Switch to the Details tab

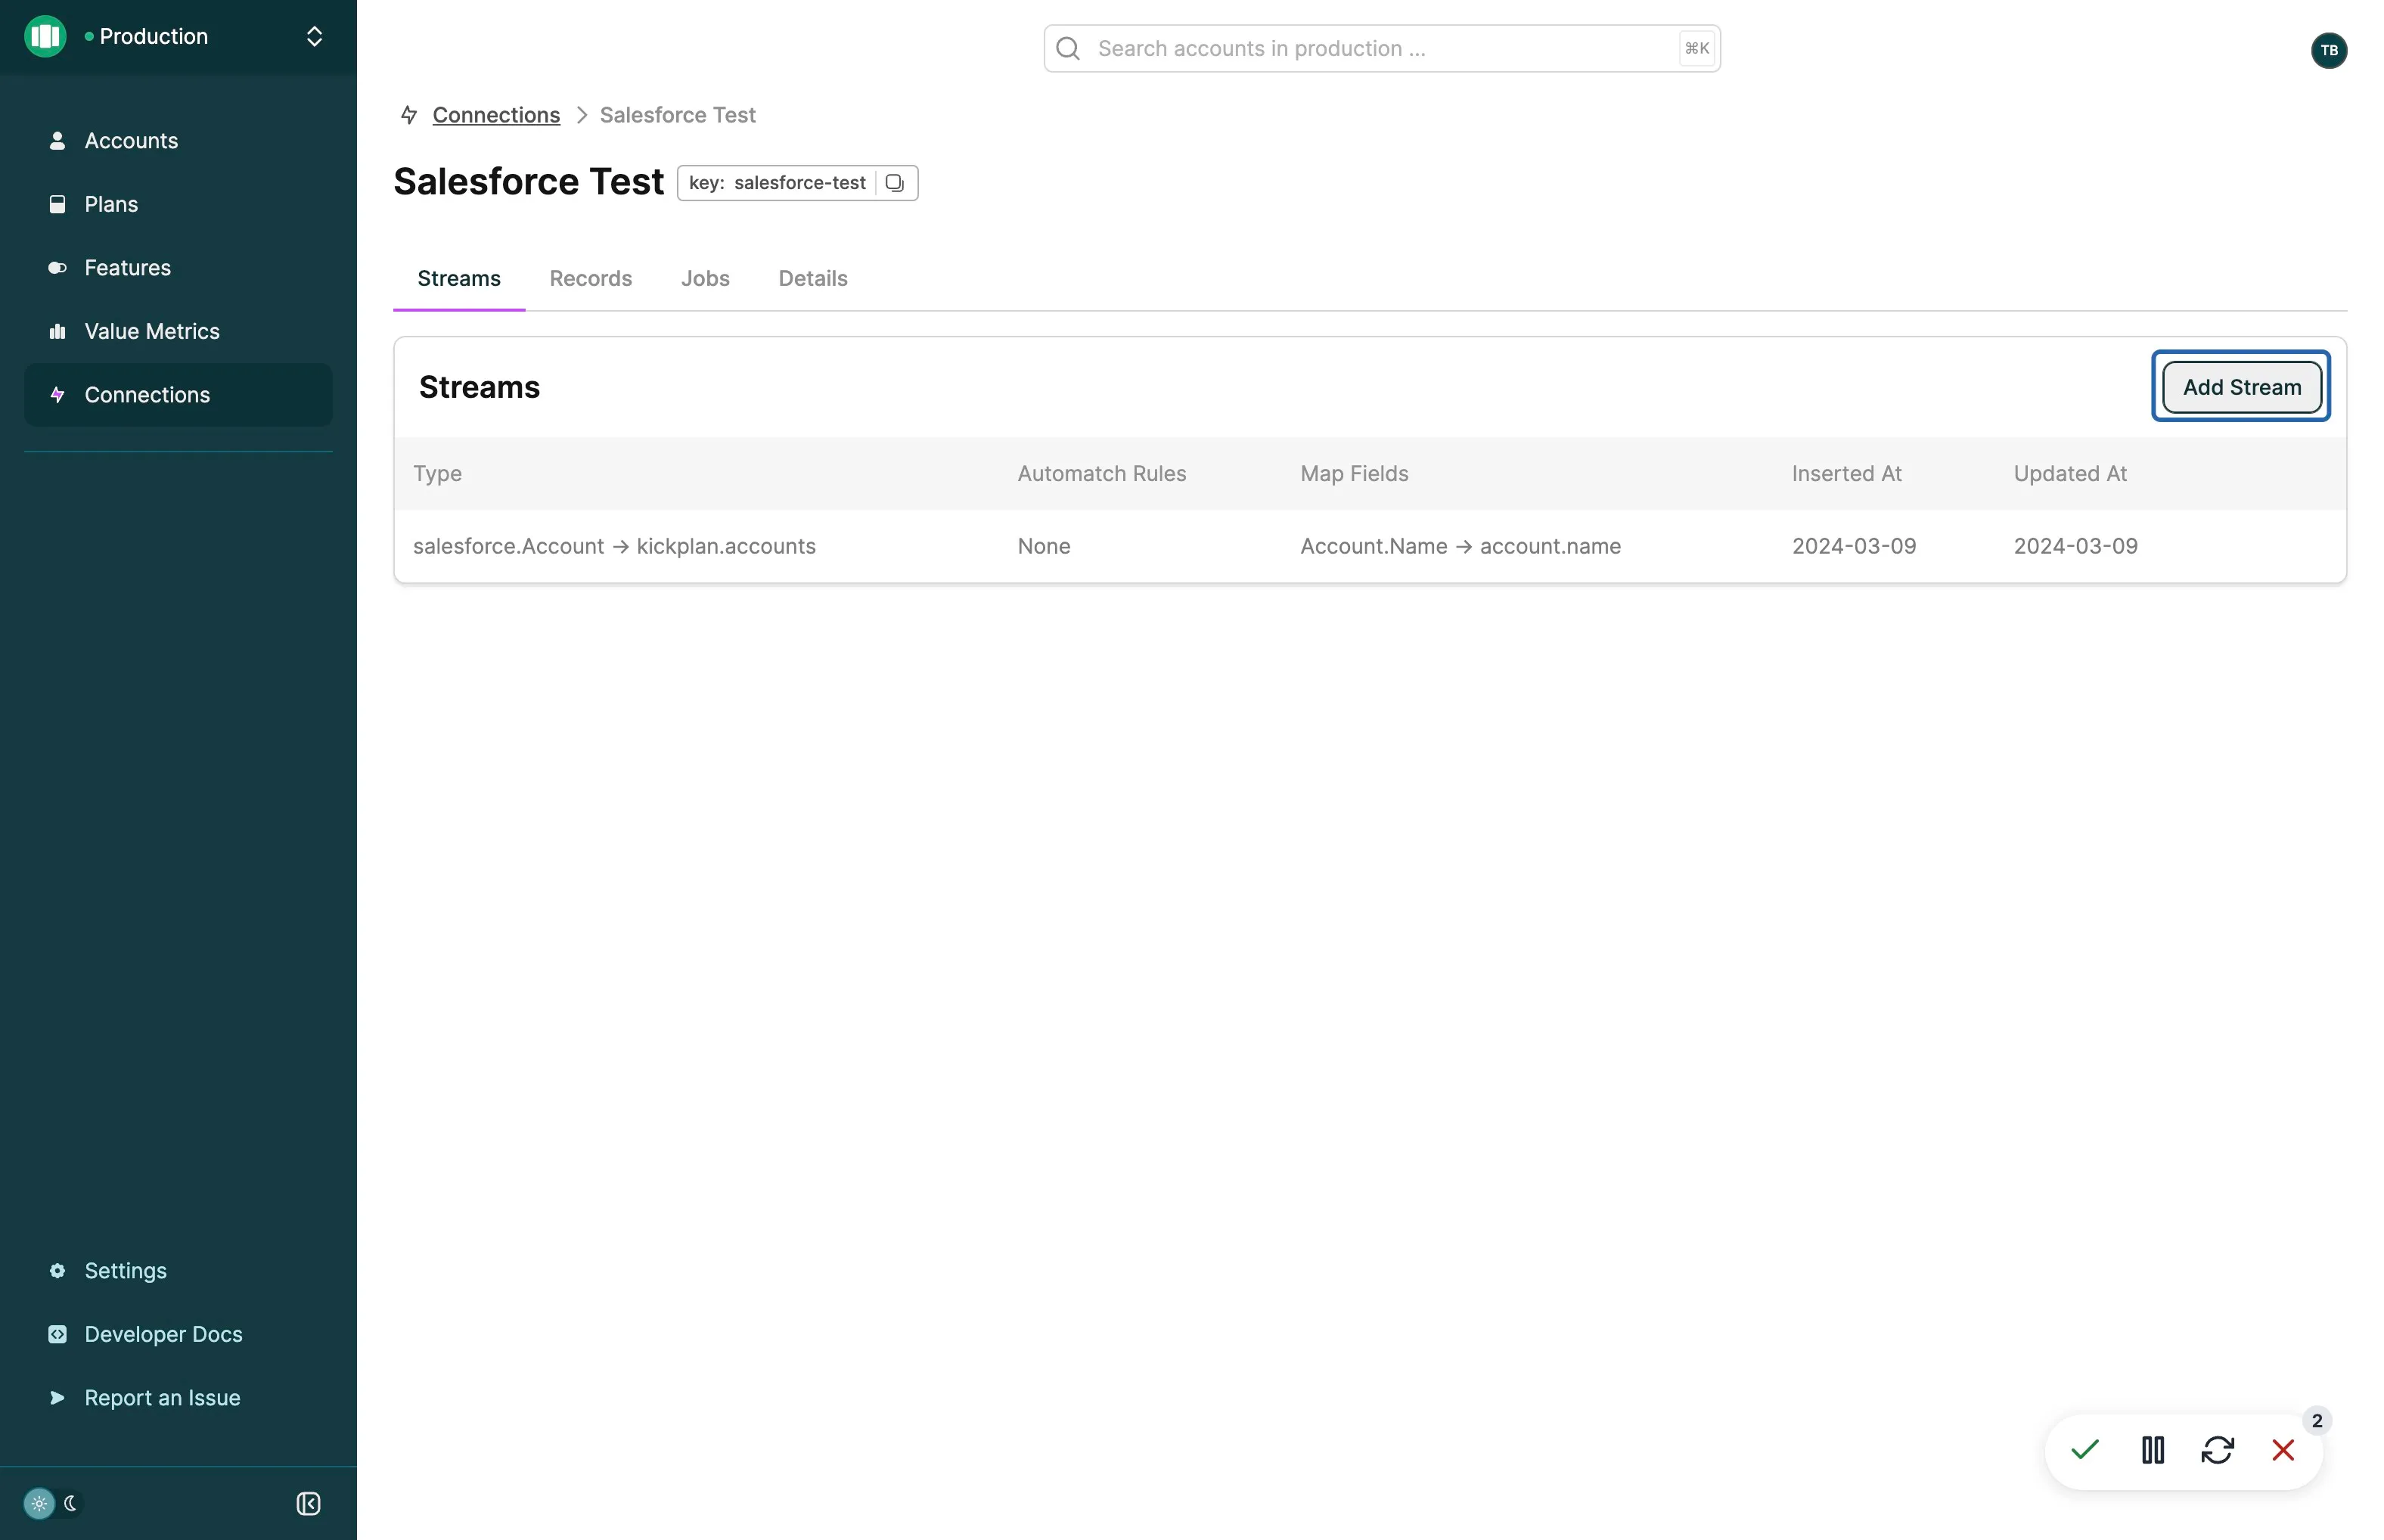tap(813, 279)
